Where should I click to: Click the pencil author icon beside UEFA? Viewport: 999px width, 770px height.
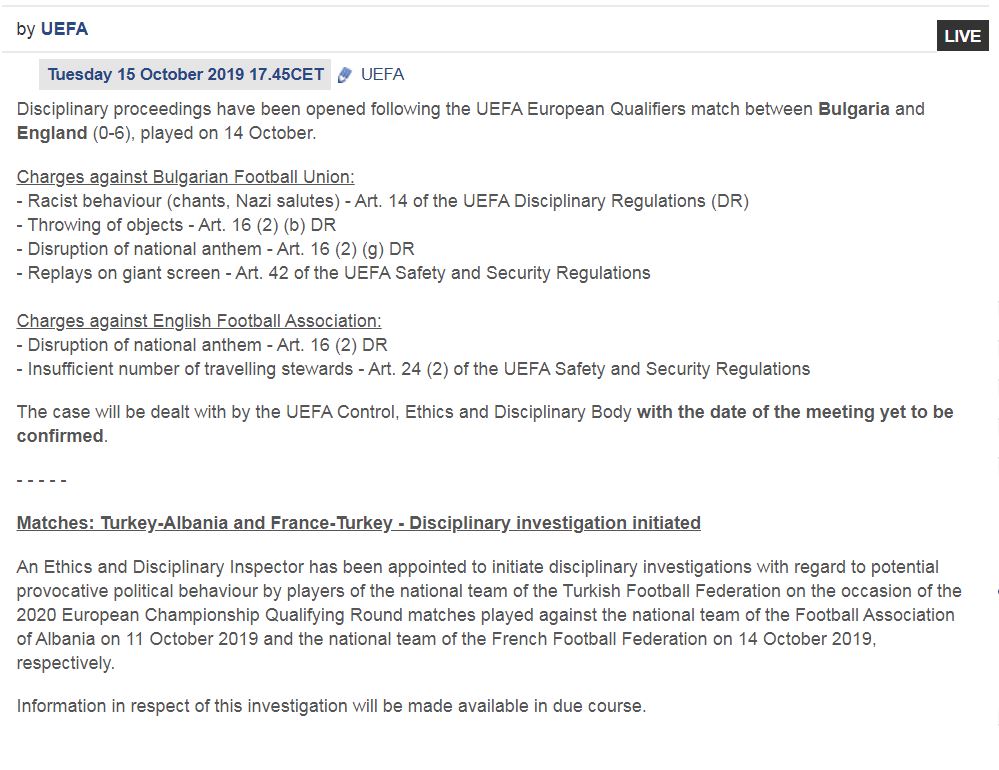click(x=345, y=75)
